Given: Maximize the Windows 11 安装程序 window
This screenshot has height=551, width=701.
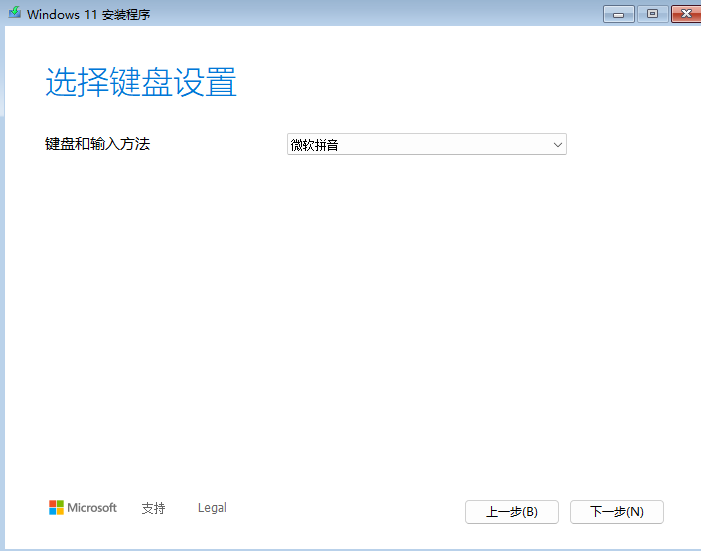Looking at the screenshot, I should [652, 14].
